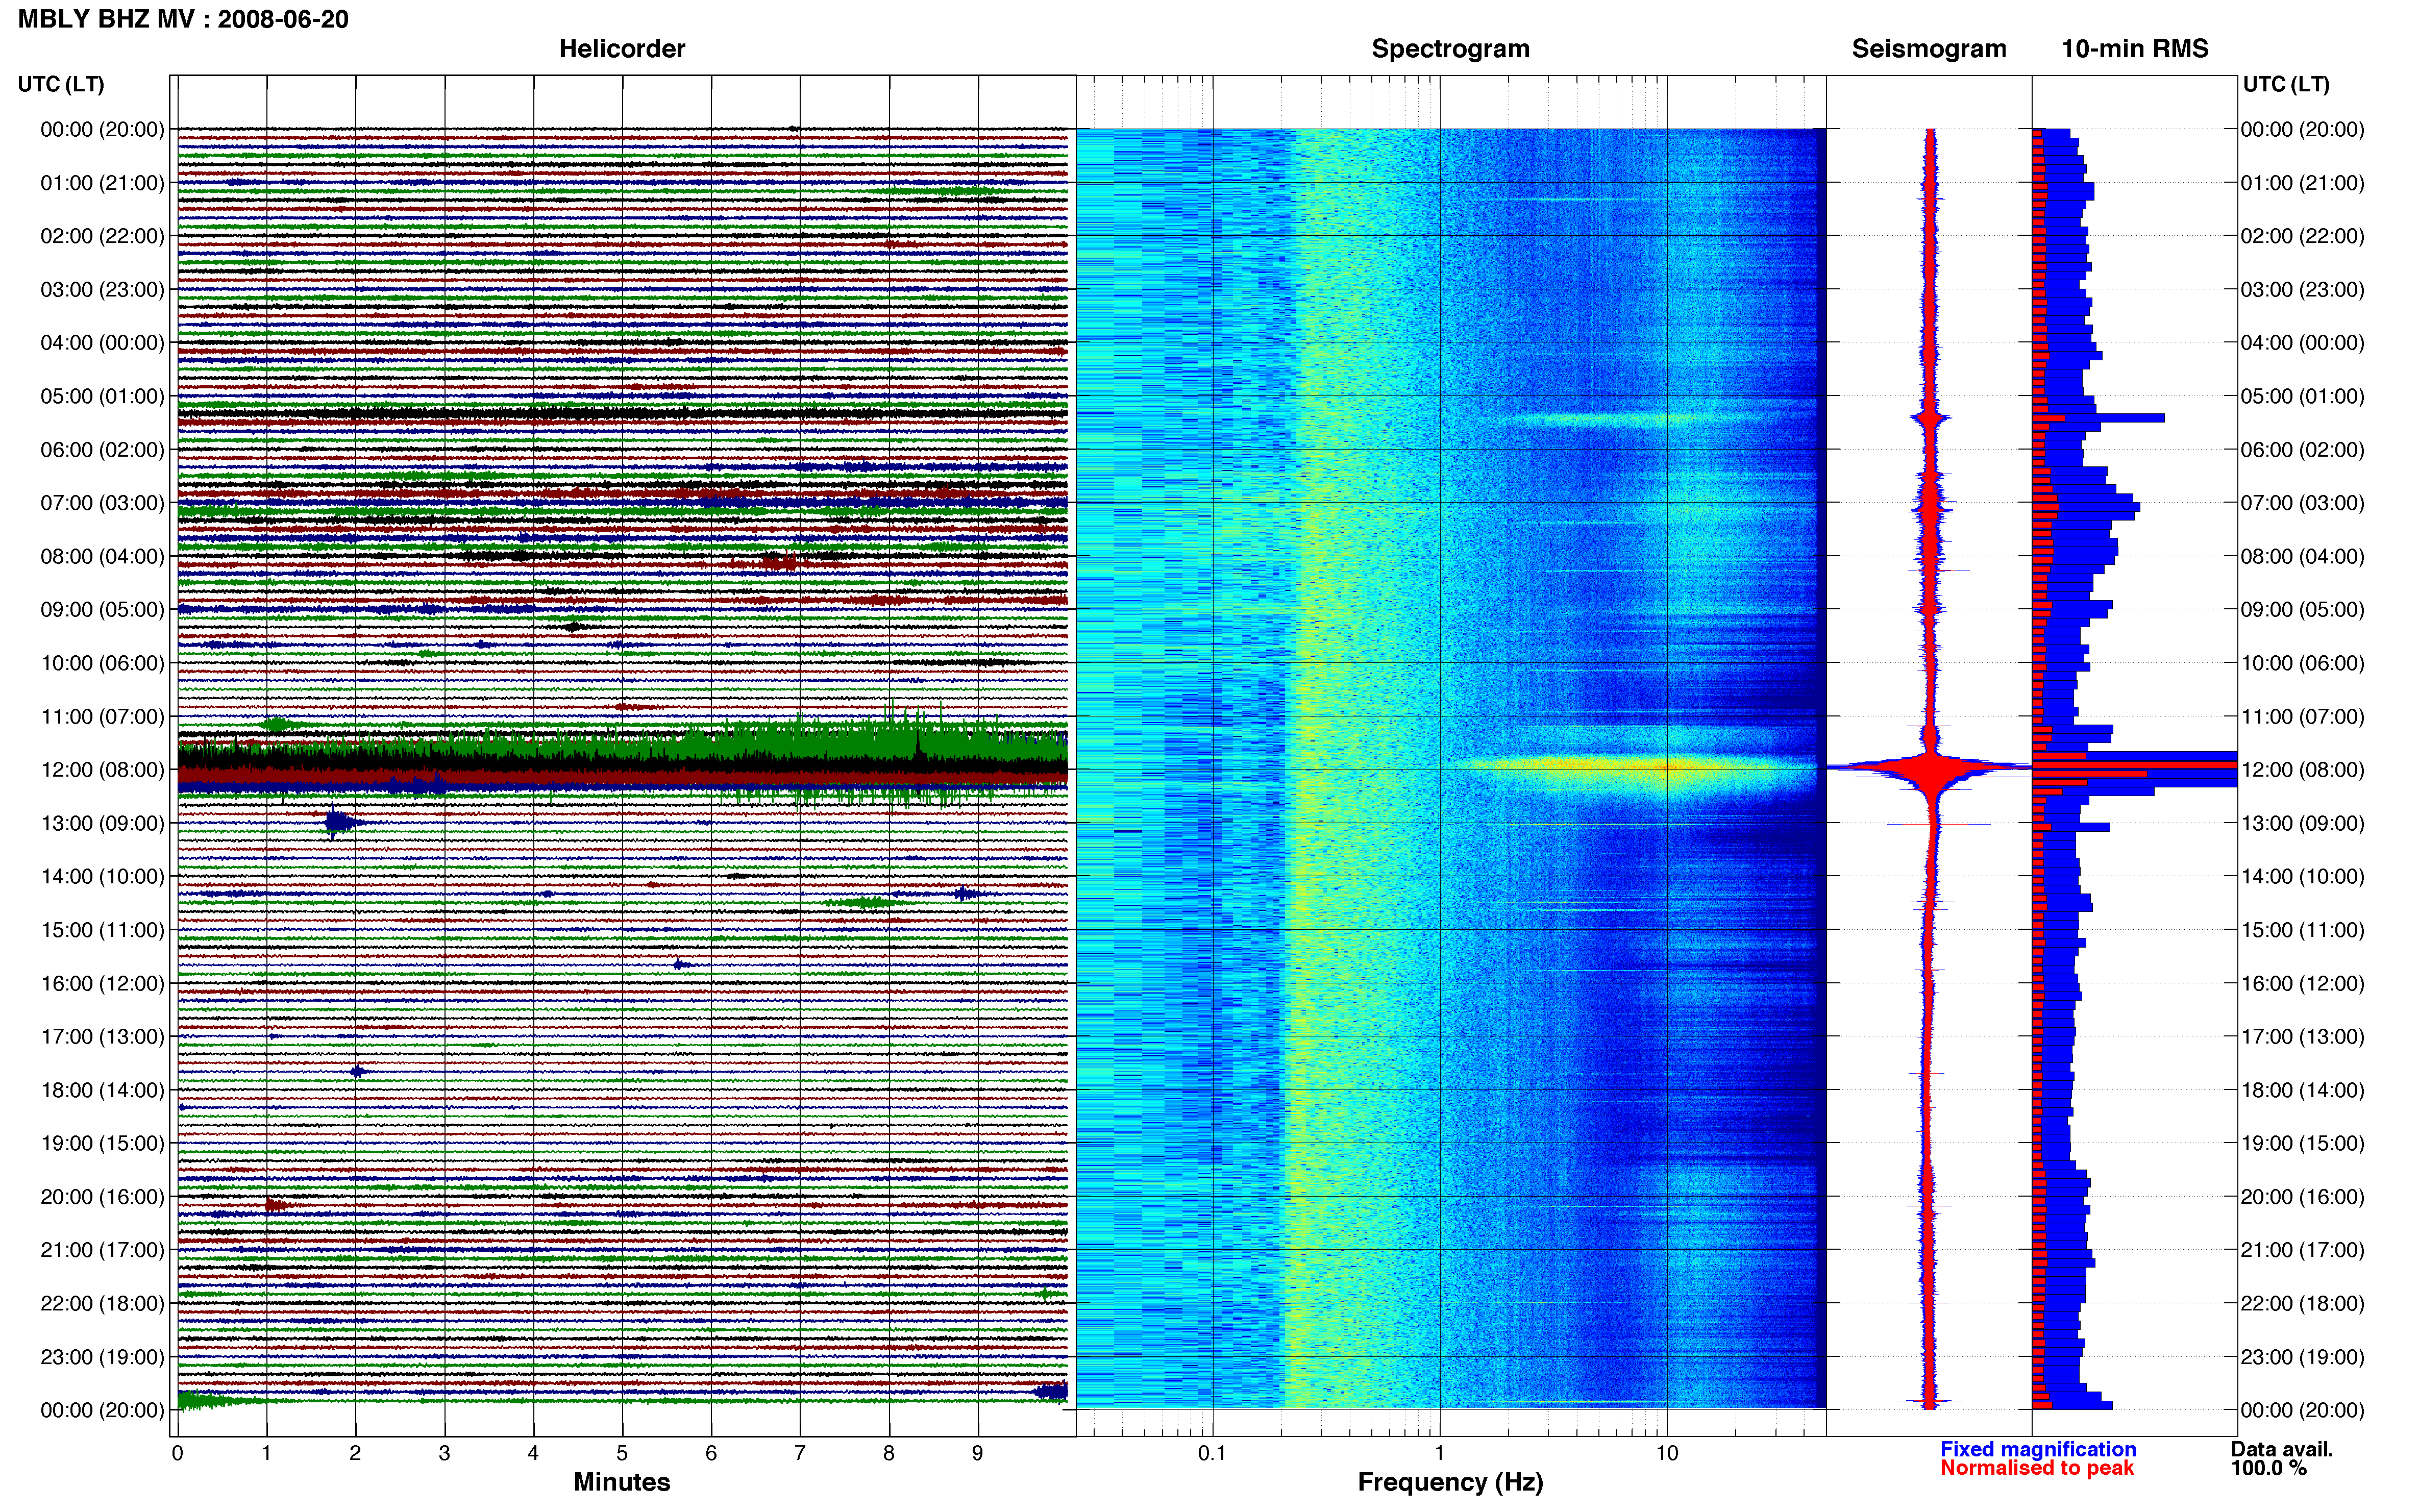Click right time label '06:00 (02:00)'

(2302, 450)
